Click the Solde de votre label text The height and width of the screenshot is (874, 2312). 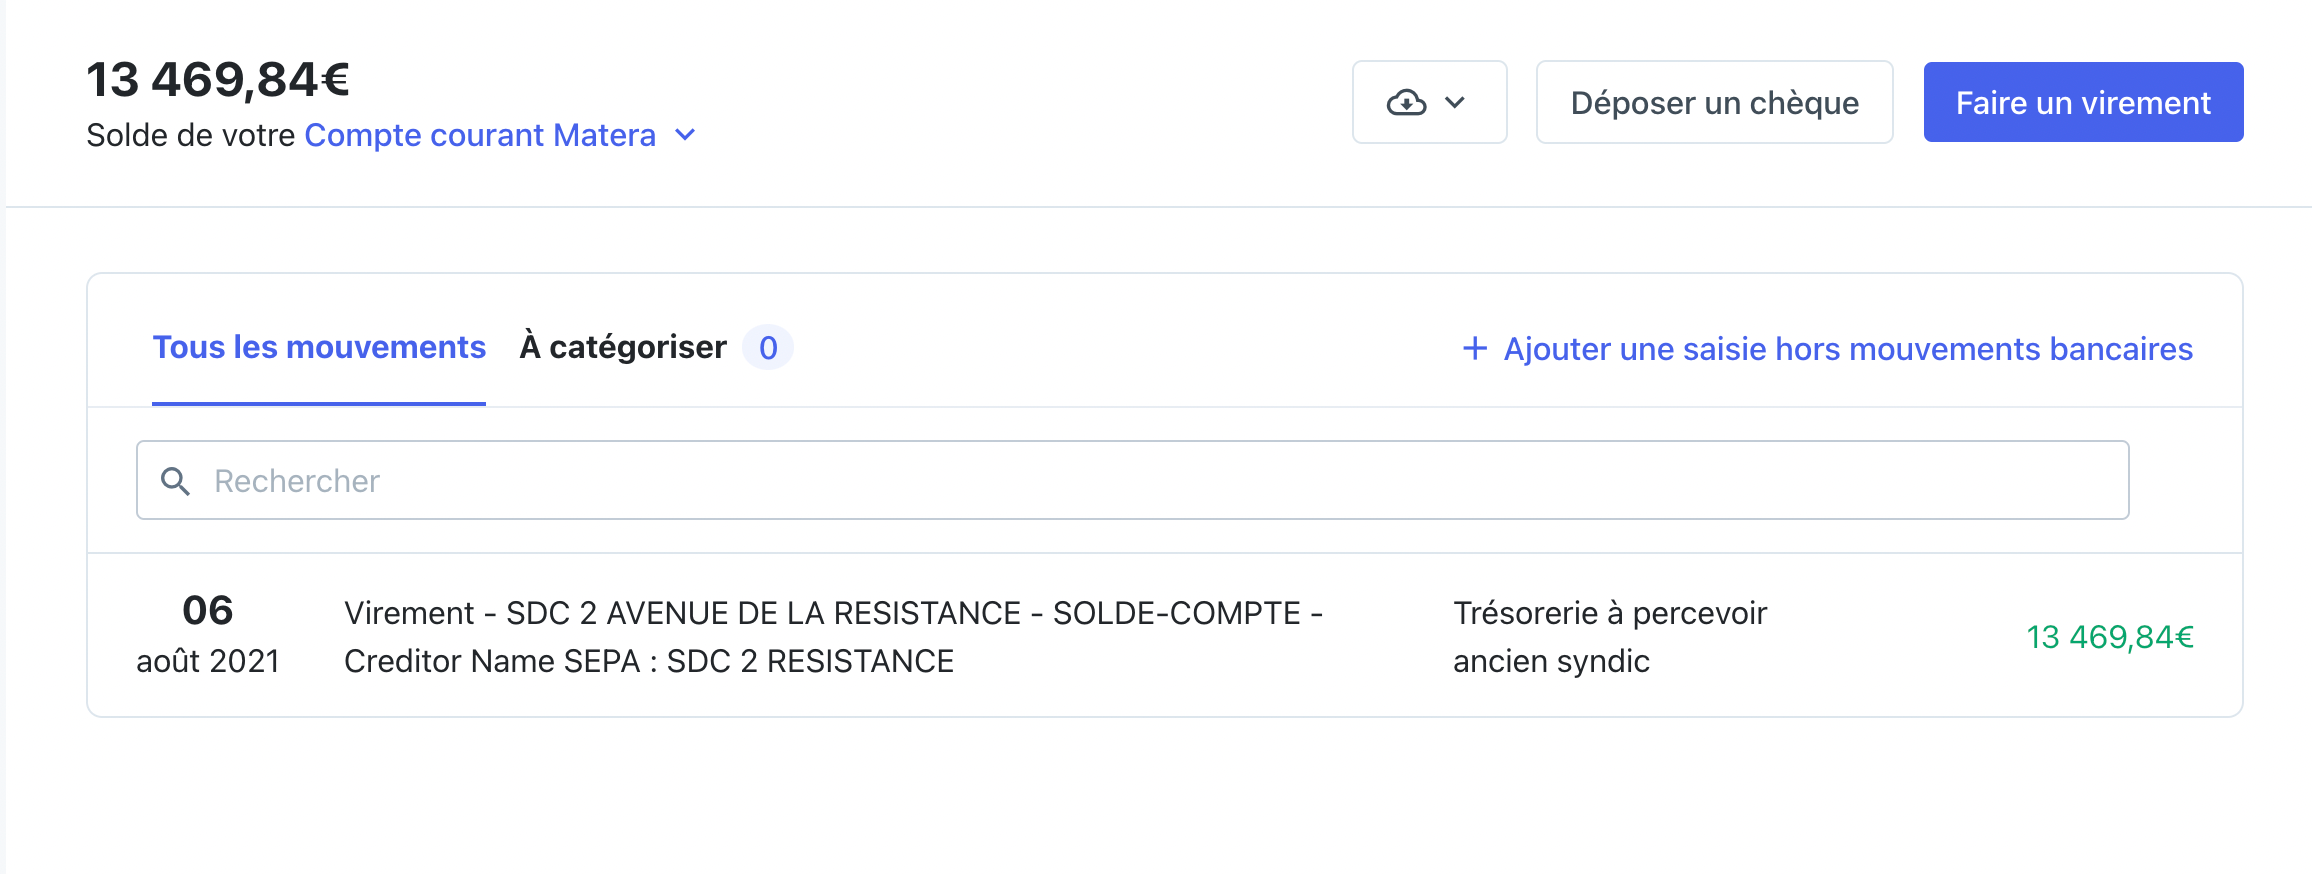[x=190, y=135]
